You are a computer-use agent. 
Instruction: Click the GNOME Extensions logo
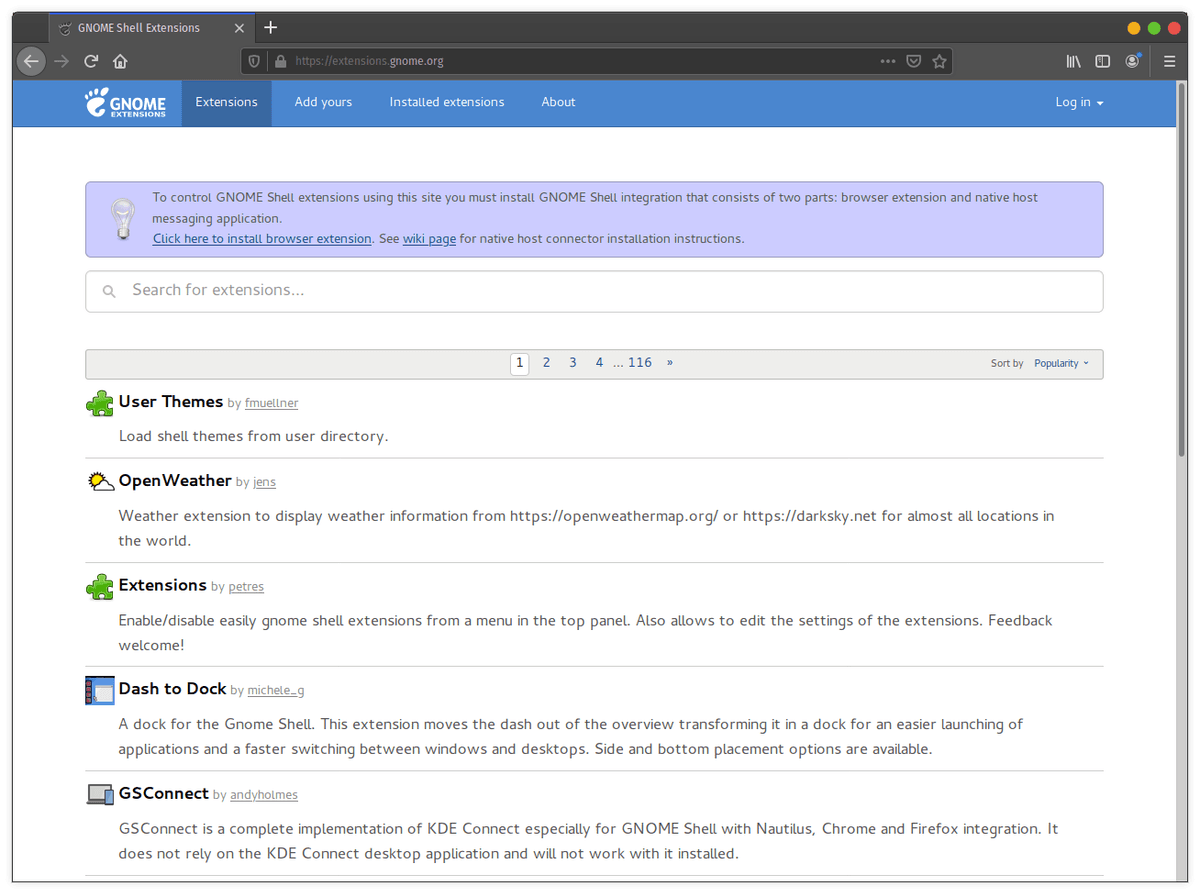click(125, 102)
